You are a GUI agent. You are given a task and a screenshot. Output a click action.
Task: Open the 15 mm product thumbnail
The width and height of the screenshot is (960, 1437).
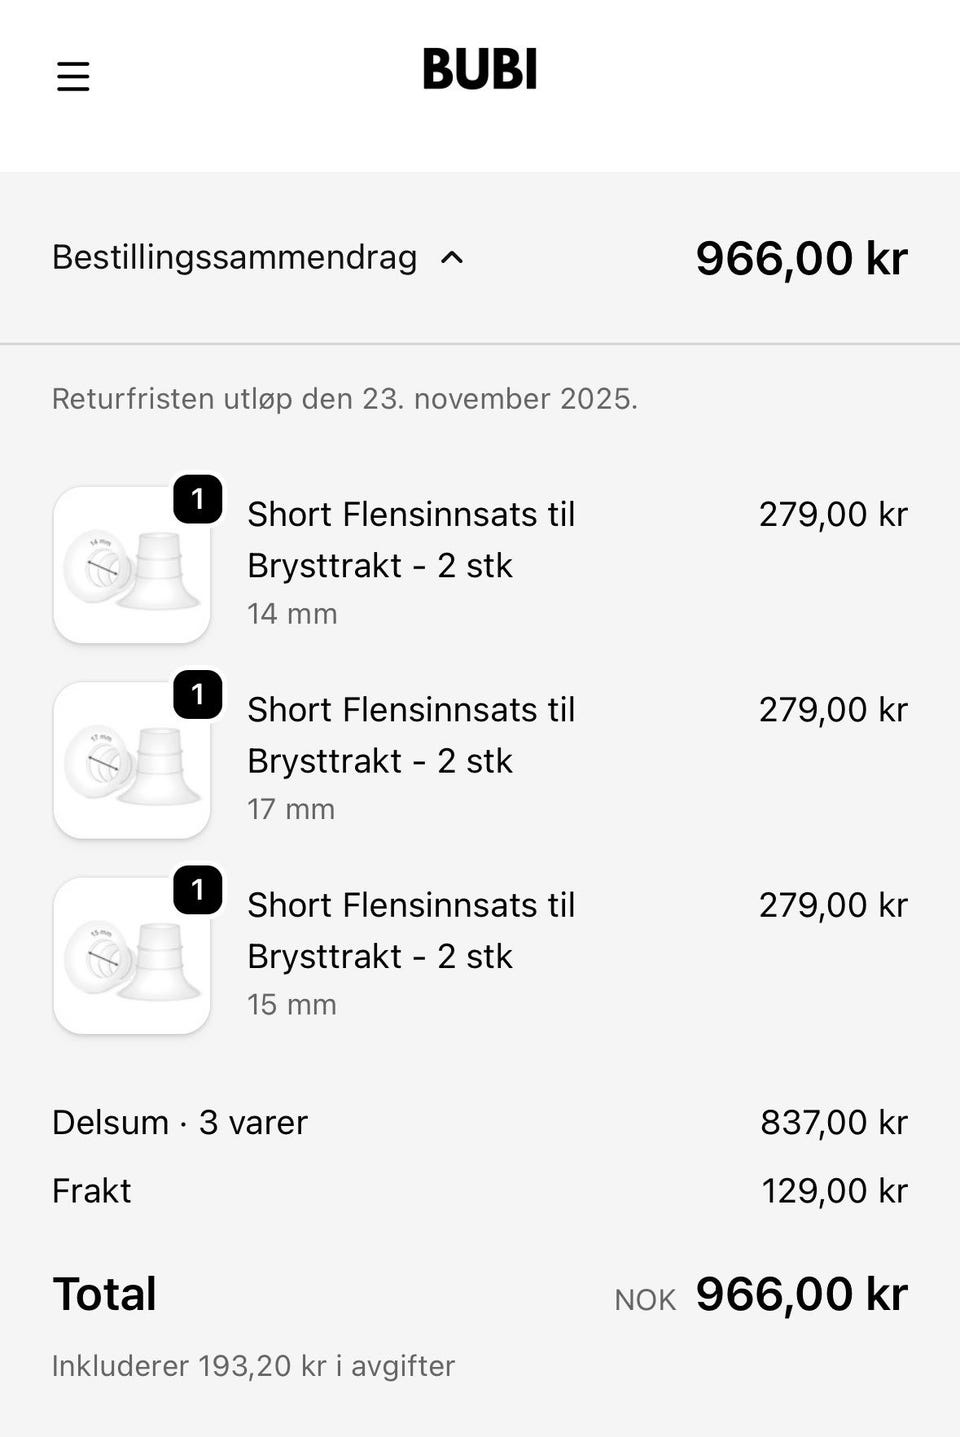131,957
